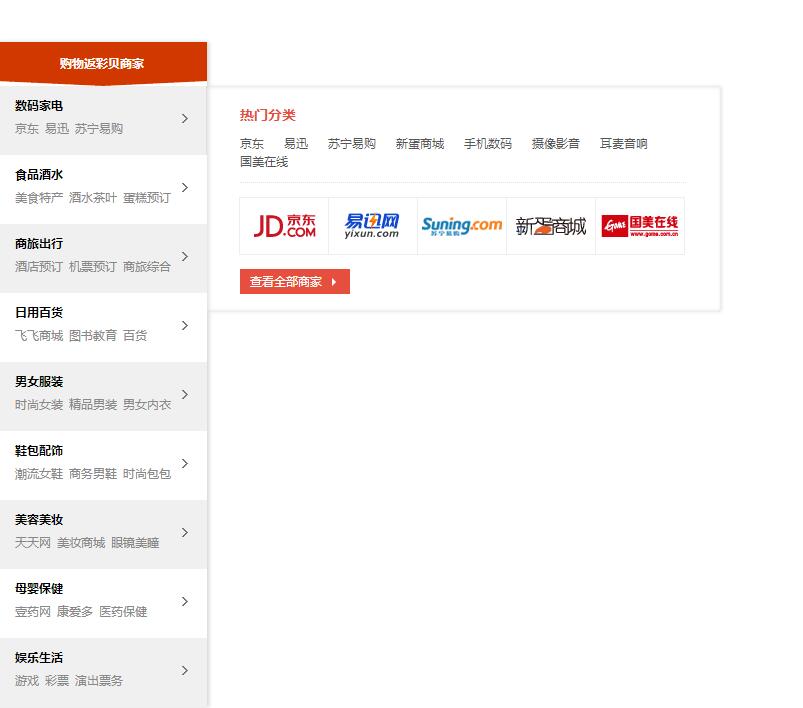Select the Suning.com logo

[461, 226]
